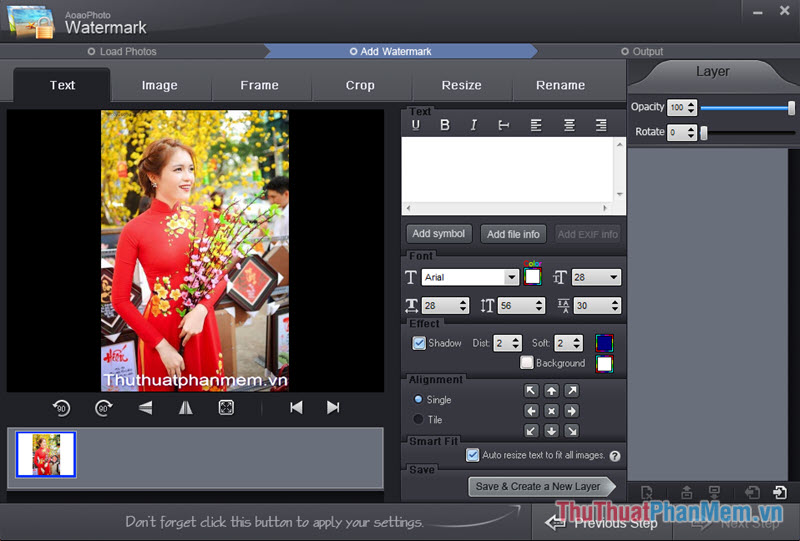Click the Add file info button

(513, 234)
